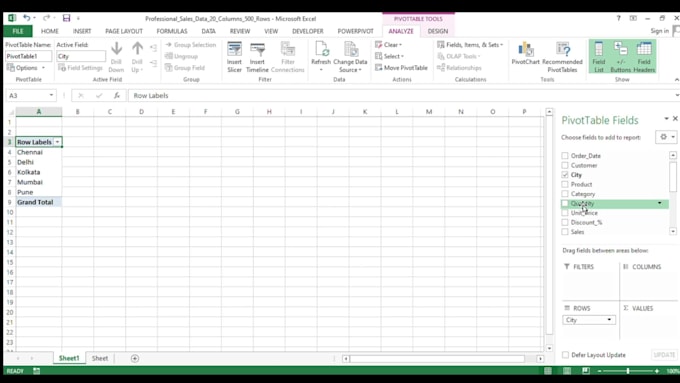Click the Normal view icon in status bar
This screenshot has height=383, width=680.
tap(548, 371)
